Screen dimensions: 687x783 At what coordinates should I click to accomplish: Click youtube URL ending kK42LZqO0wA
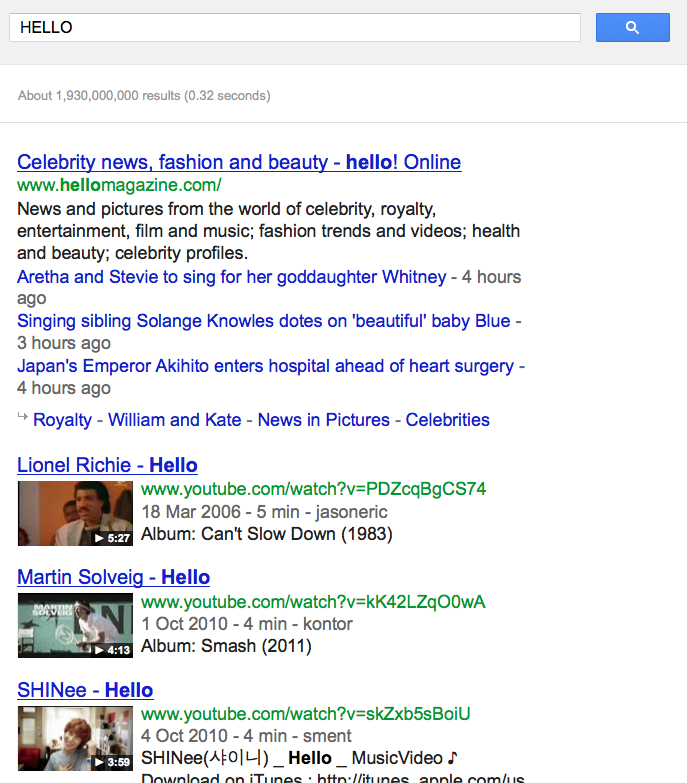pyautogui.click(x=313, y=602)
